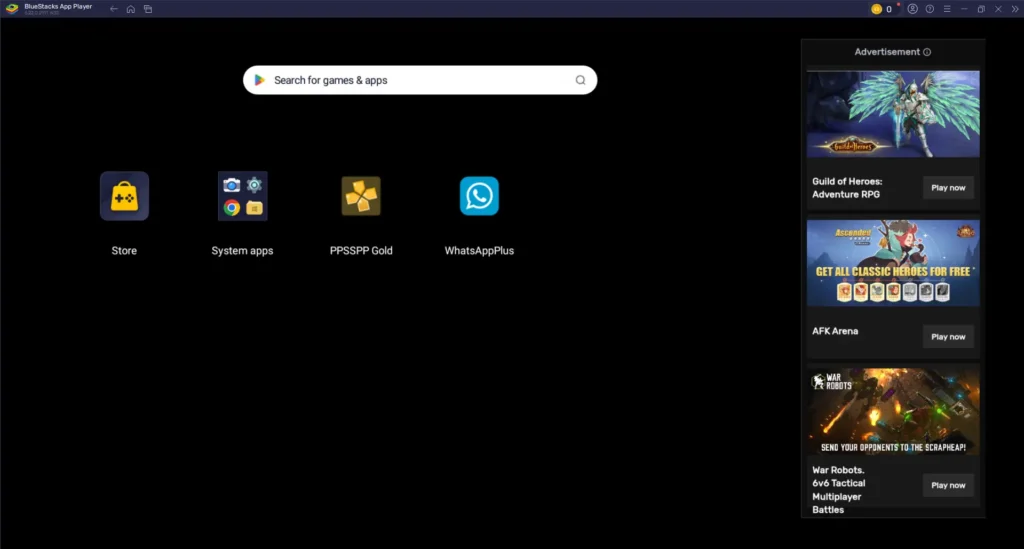This screenshot has height=549, width=1024.
Task: Open the hamburger menu
Action: pyautogui.click(x=947, y=9)
